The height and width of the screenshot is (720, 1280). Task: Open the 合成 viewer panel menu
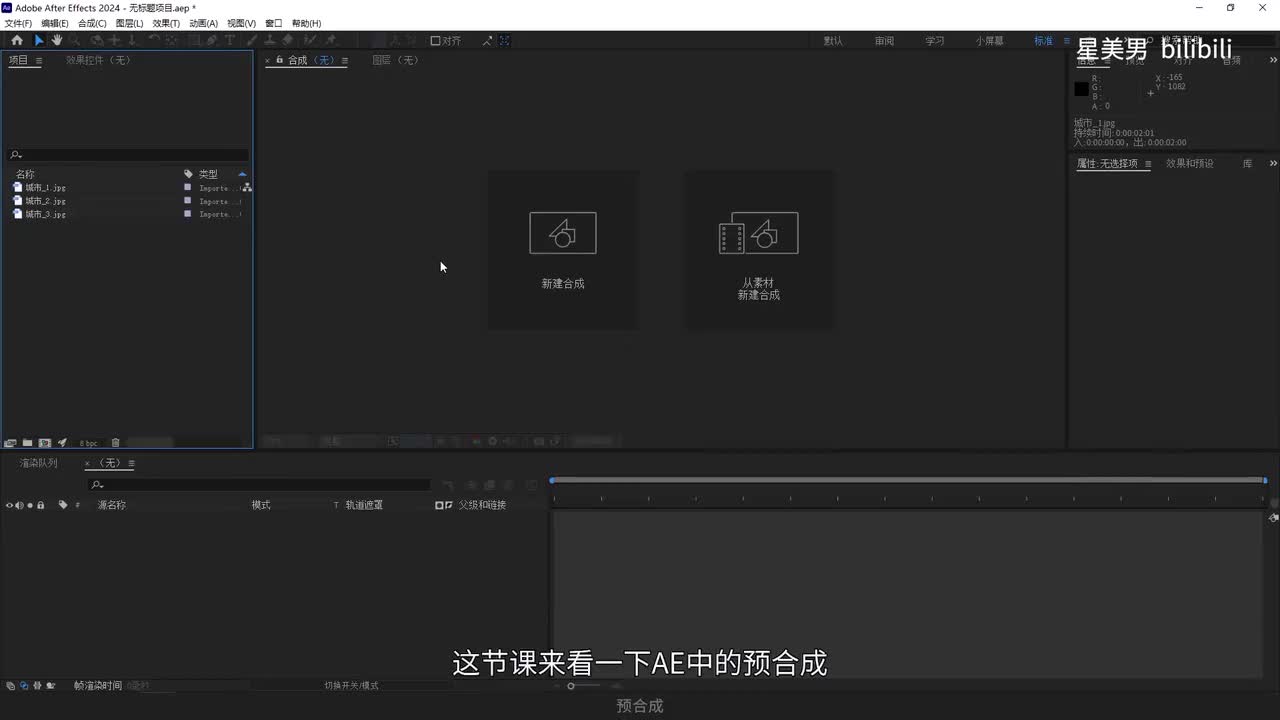coord(344,61)
